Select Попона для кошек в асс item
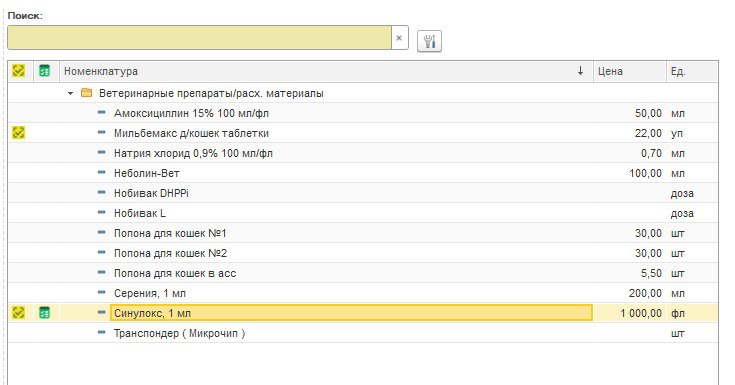Image resolution: width=735 pixels, height=385 pixels. pos(175,273)
